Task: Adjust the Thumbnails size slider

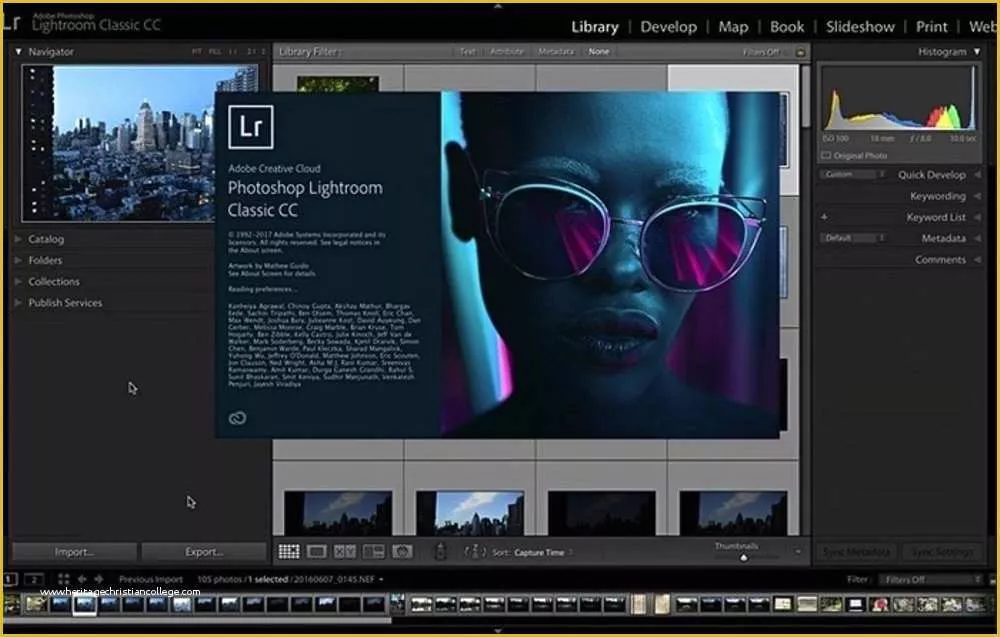Action: pos(744,558)
